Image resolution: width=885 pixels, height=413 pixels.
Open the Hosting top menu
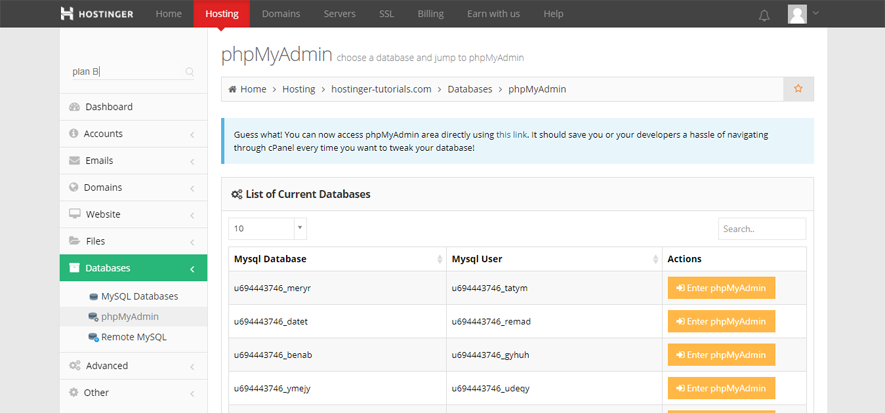pyautogui.click(x=222, y=14)
